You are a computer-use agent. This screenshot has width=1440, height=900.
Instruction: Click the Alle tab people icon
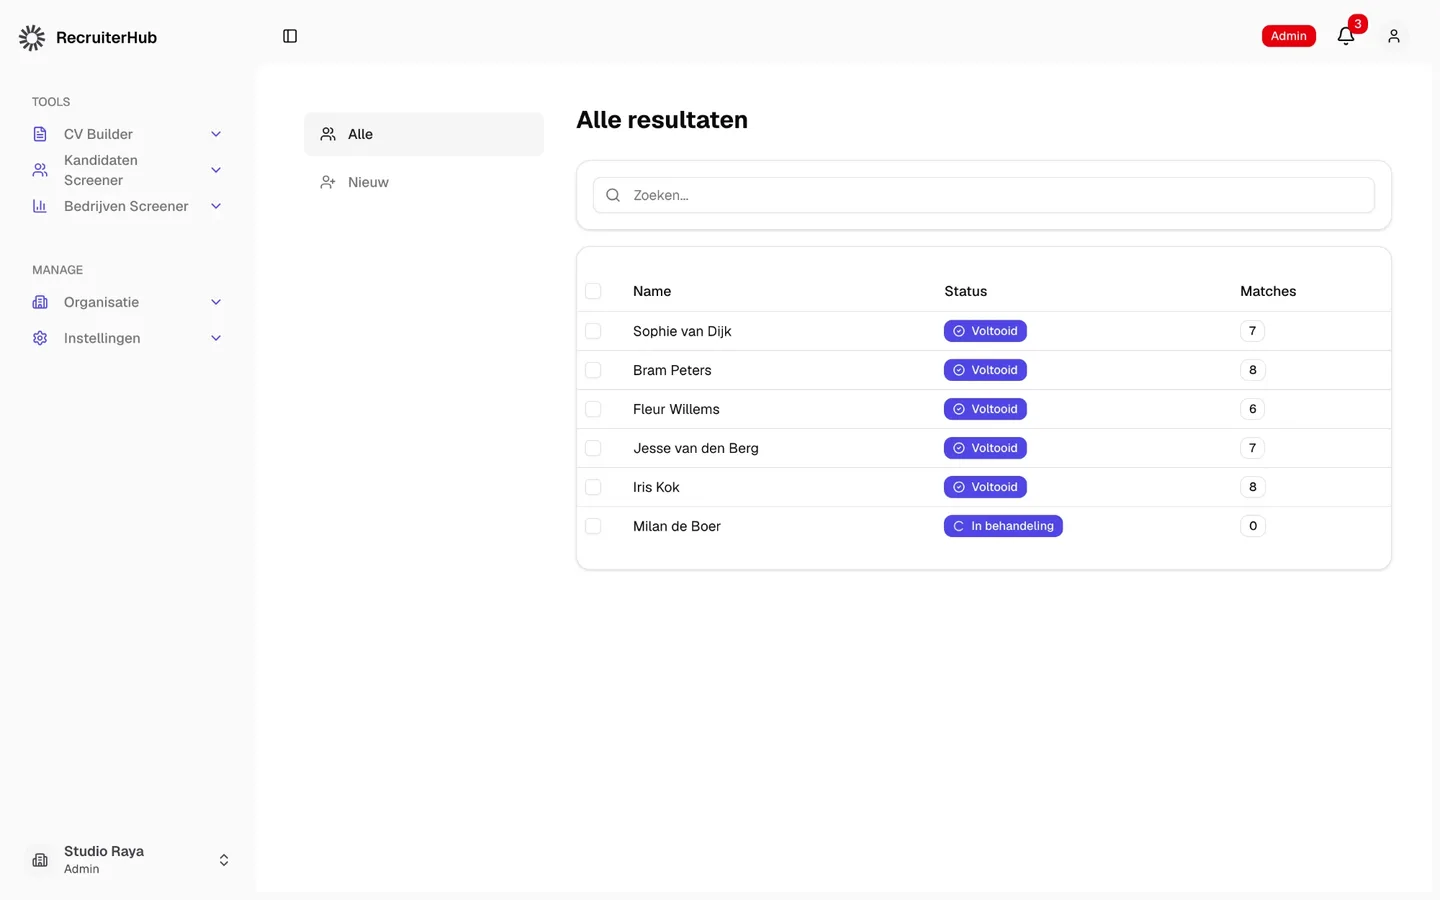coord(328,134)
